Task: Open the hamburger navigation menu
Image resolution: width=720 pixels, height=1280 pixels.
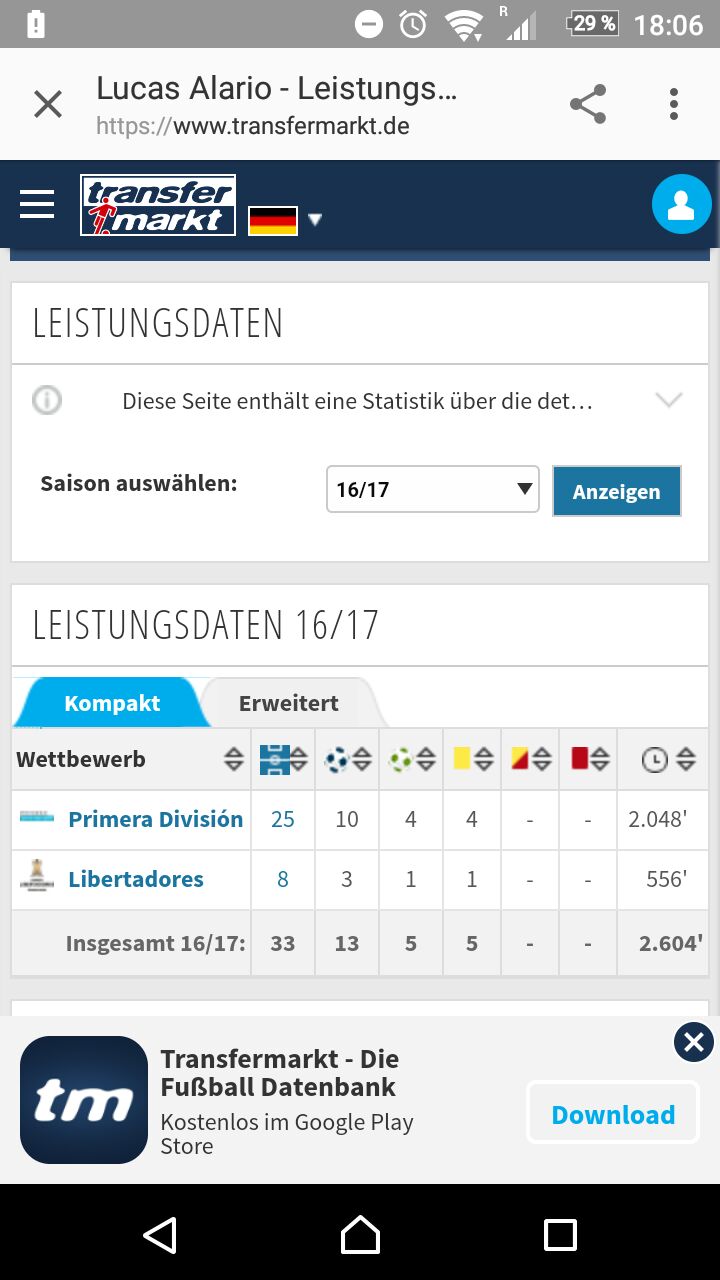Action: [37, 205]
